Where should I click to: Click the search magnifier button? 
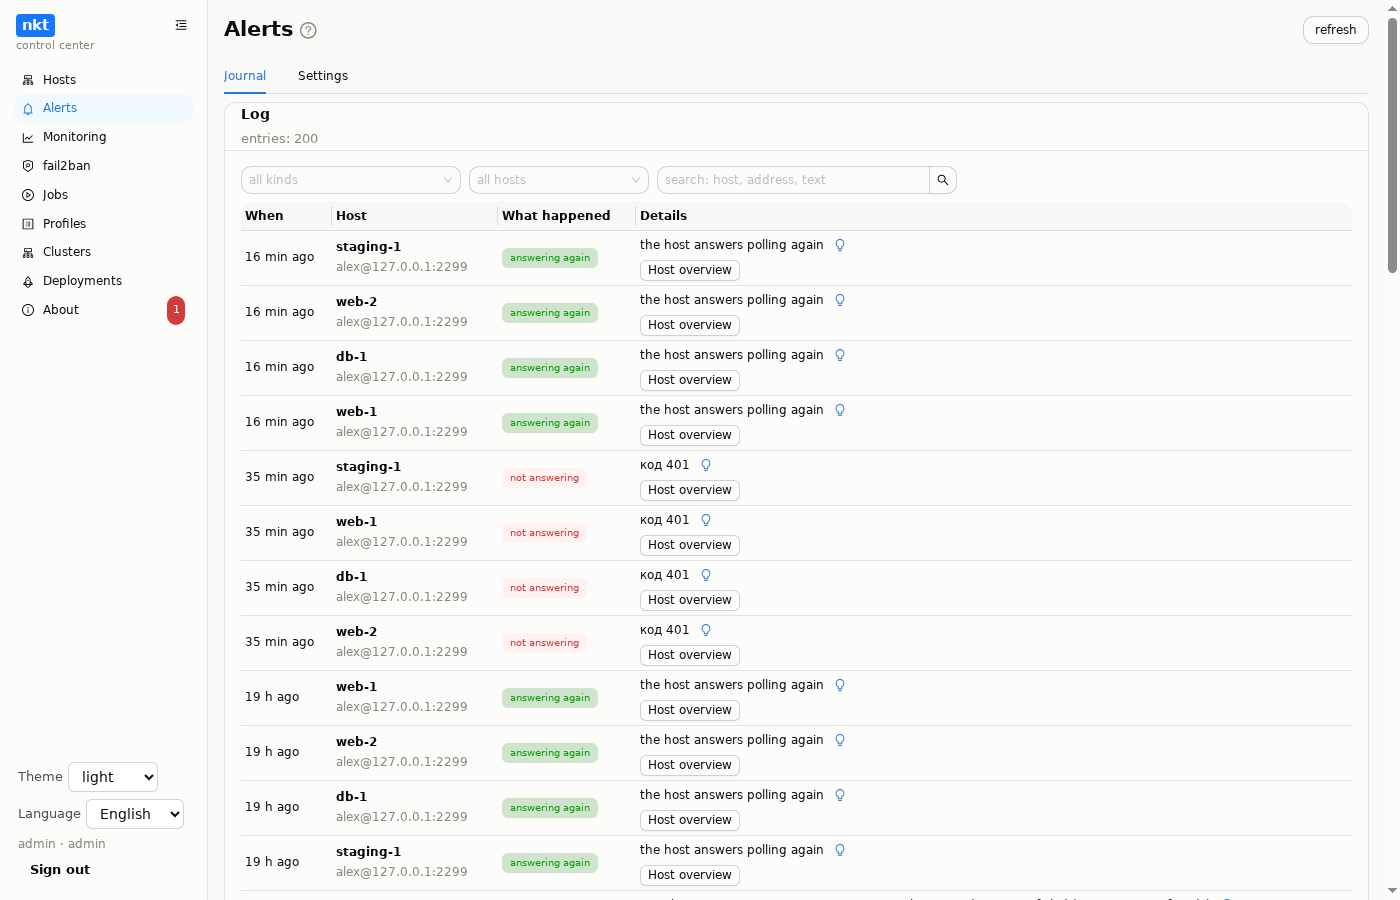943,180
